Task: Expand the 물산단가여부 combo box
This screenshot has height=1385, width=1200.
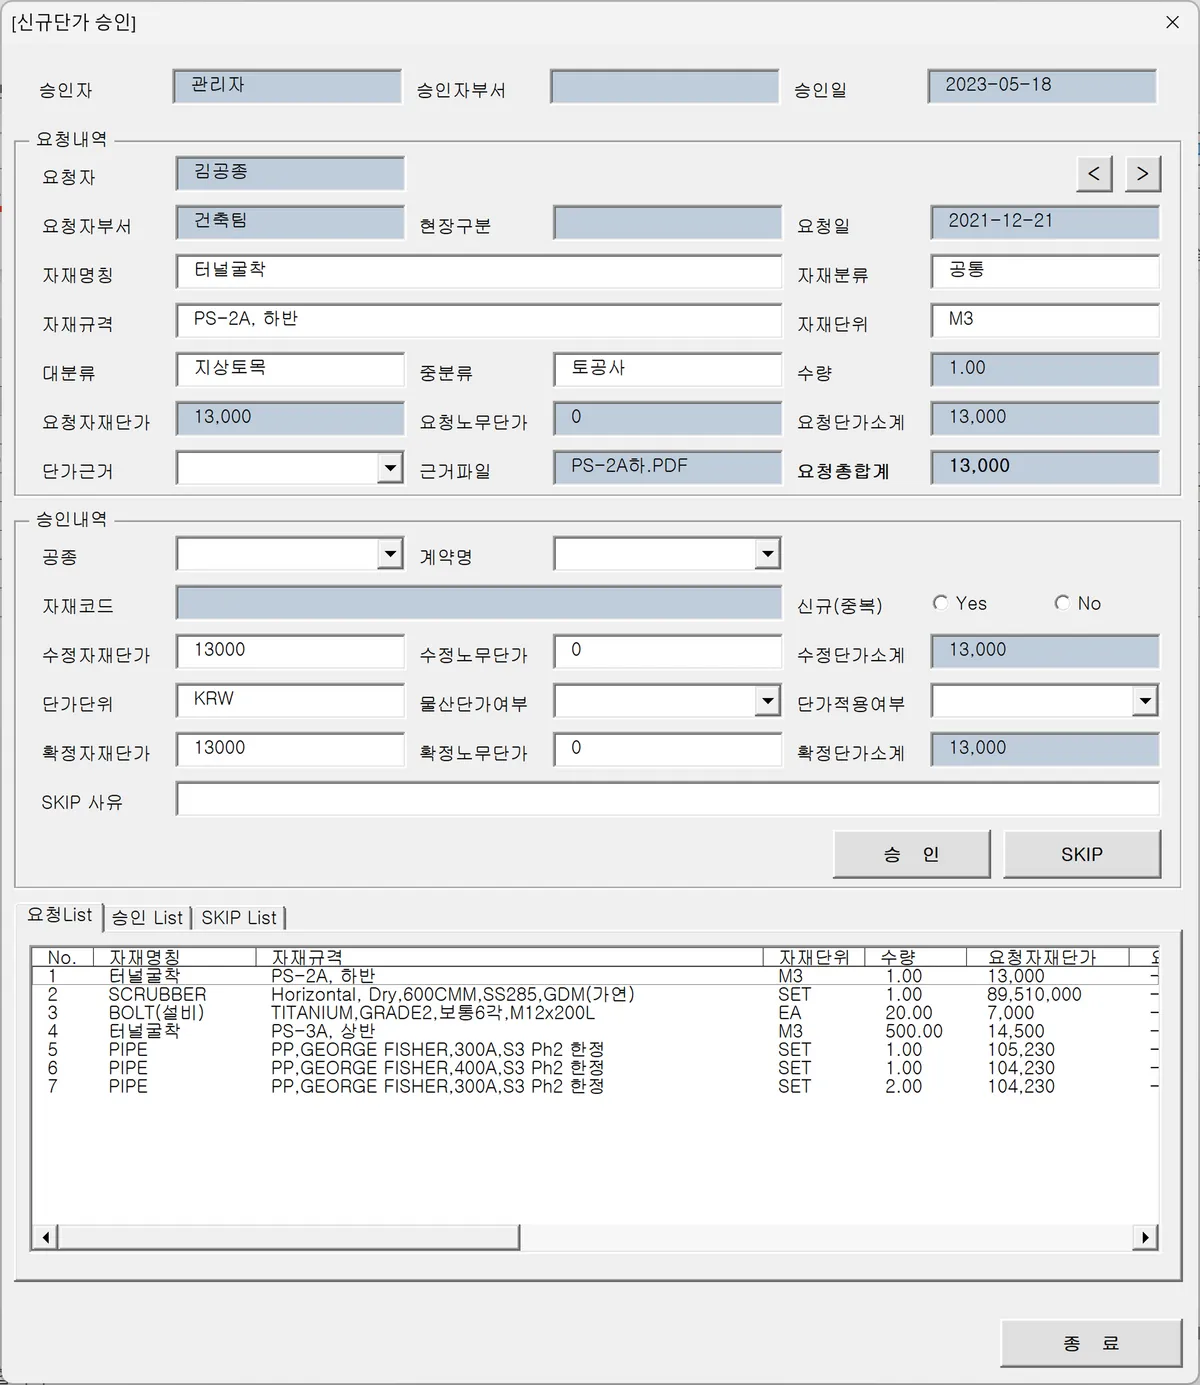Action: (x=768, y=701)
